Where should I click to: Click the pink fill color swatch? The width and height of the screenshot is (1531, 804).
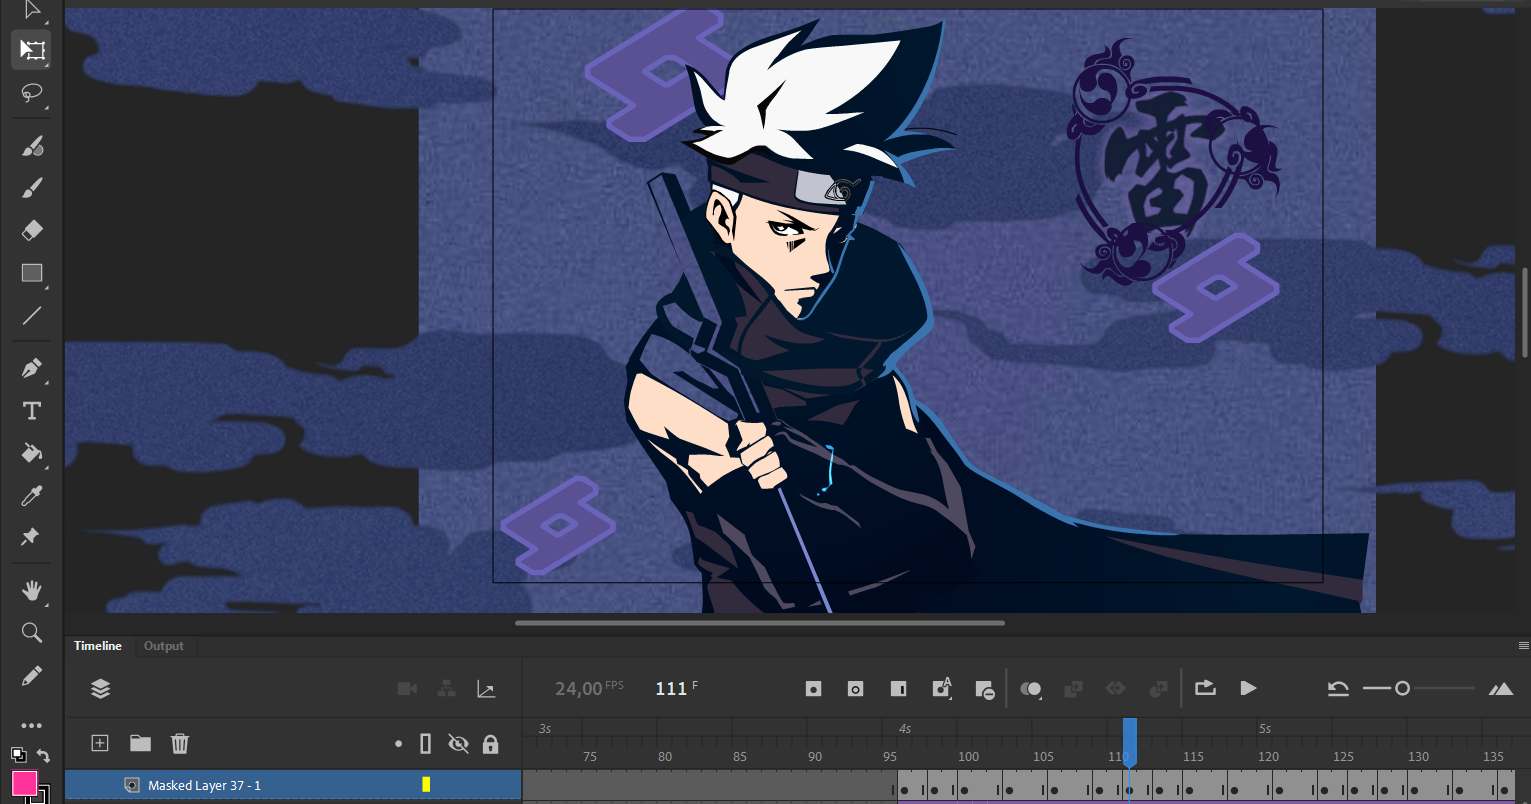pos(25,783)
